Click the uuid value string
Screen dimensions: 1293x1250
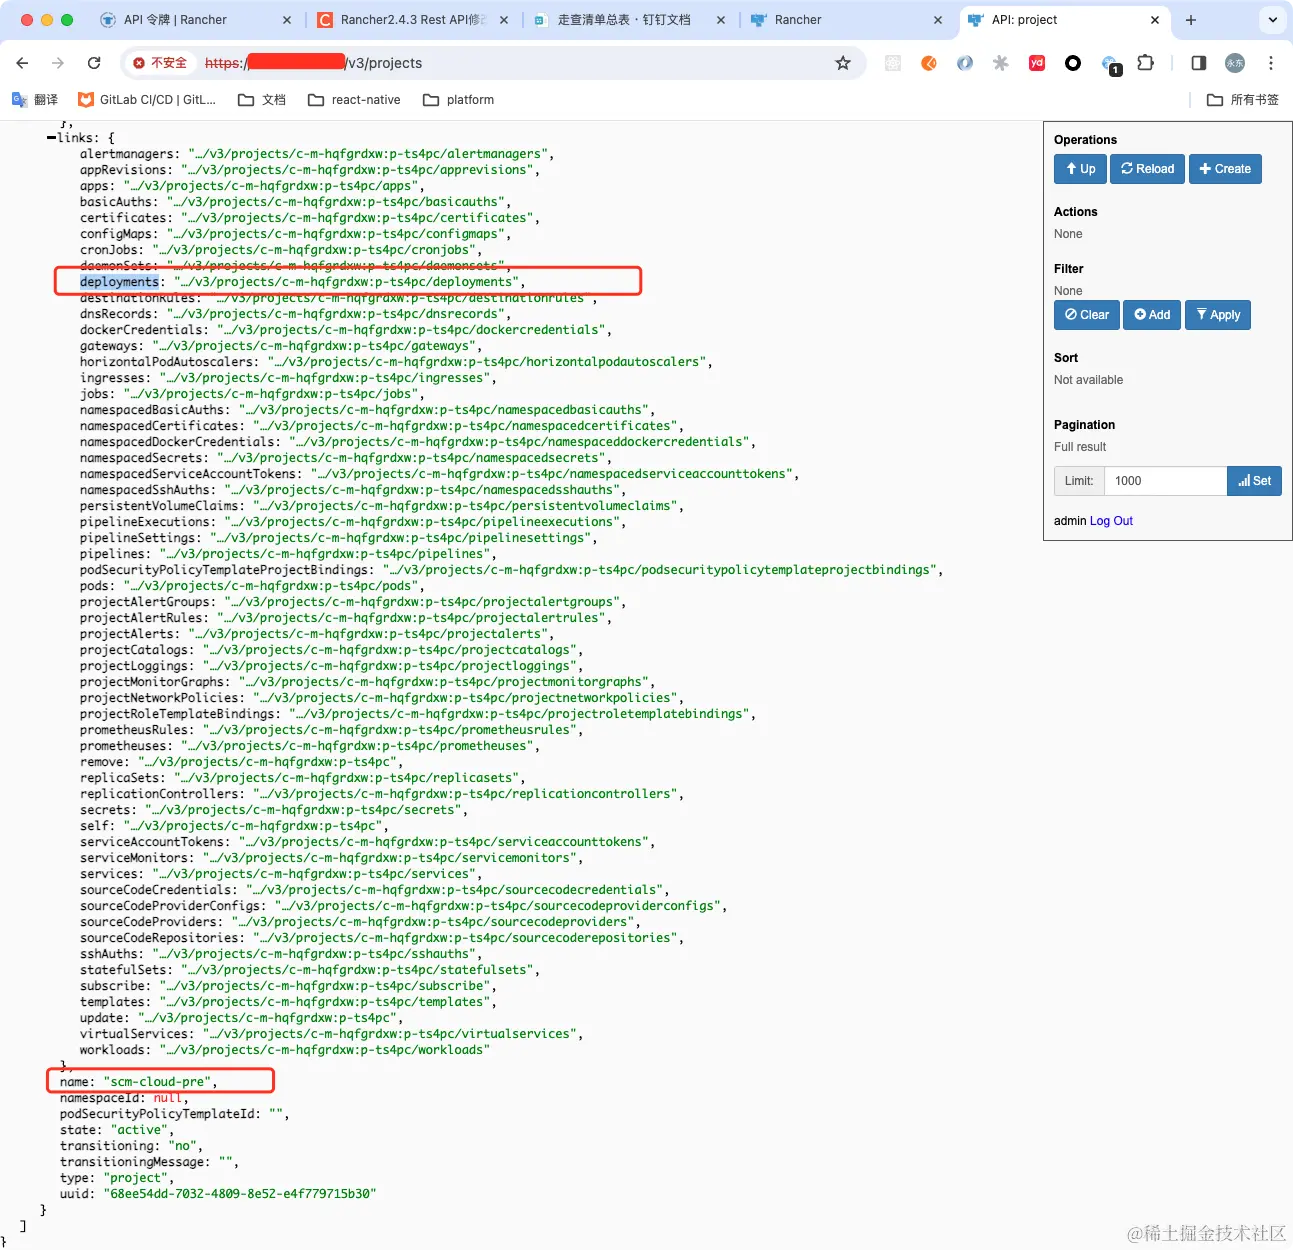click(x=239, y=1194)
